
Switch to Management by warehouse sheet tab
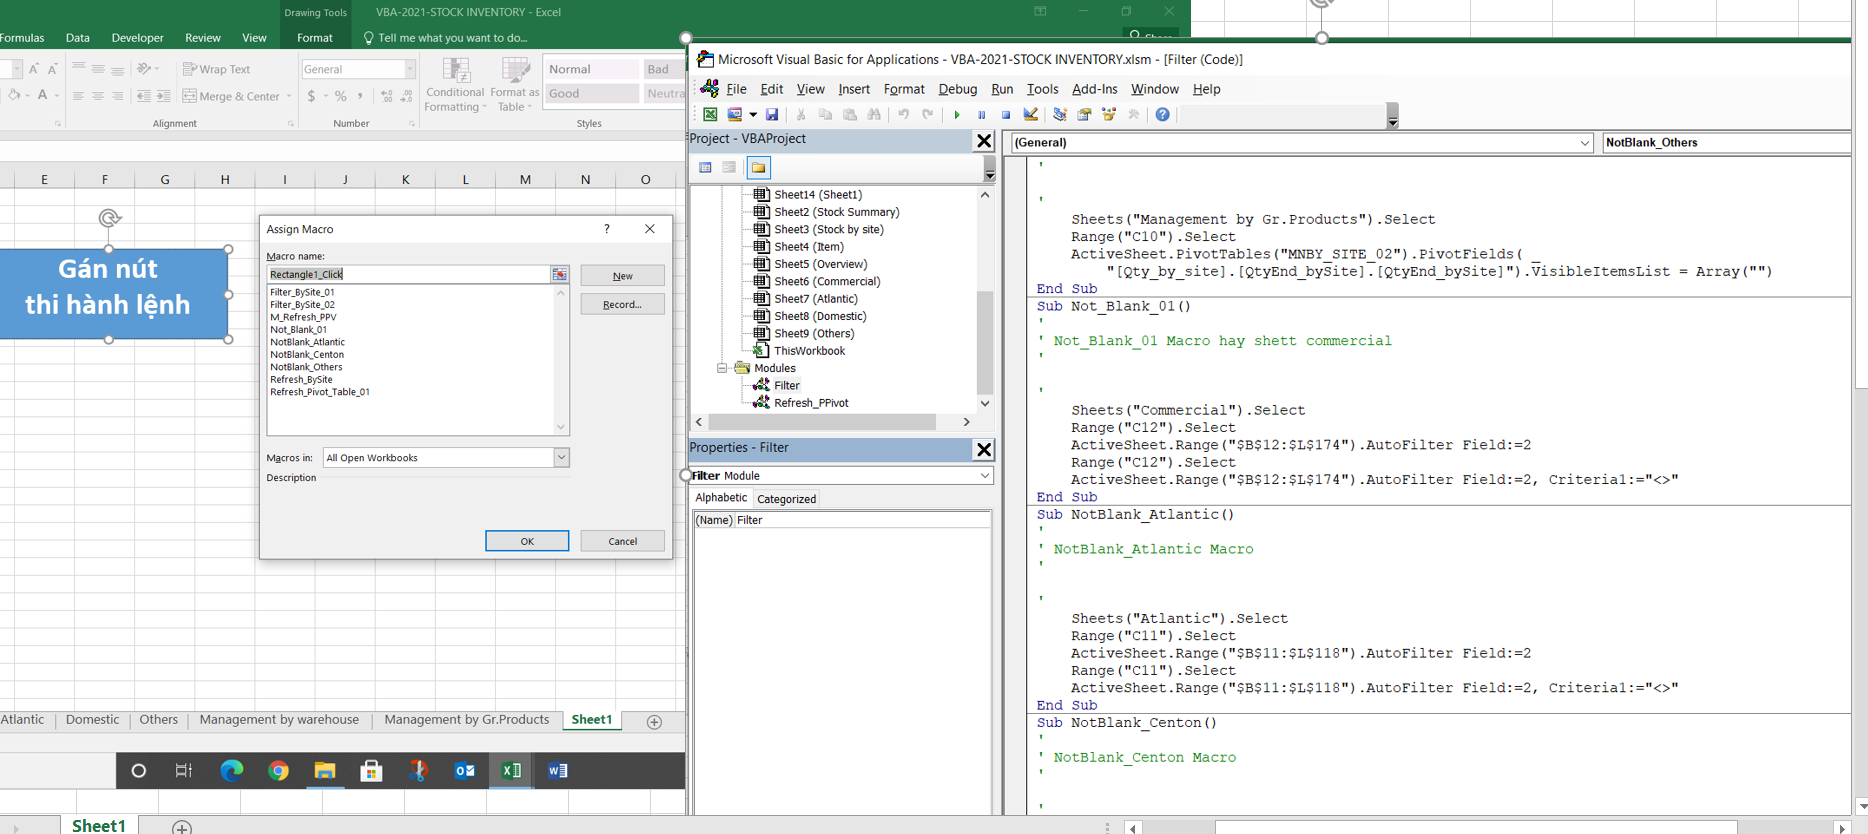point(279,720)
